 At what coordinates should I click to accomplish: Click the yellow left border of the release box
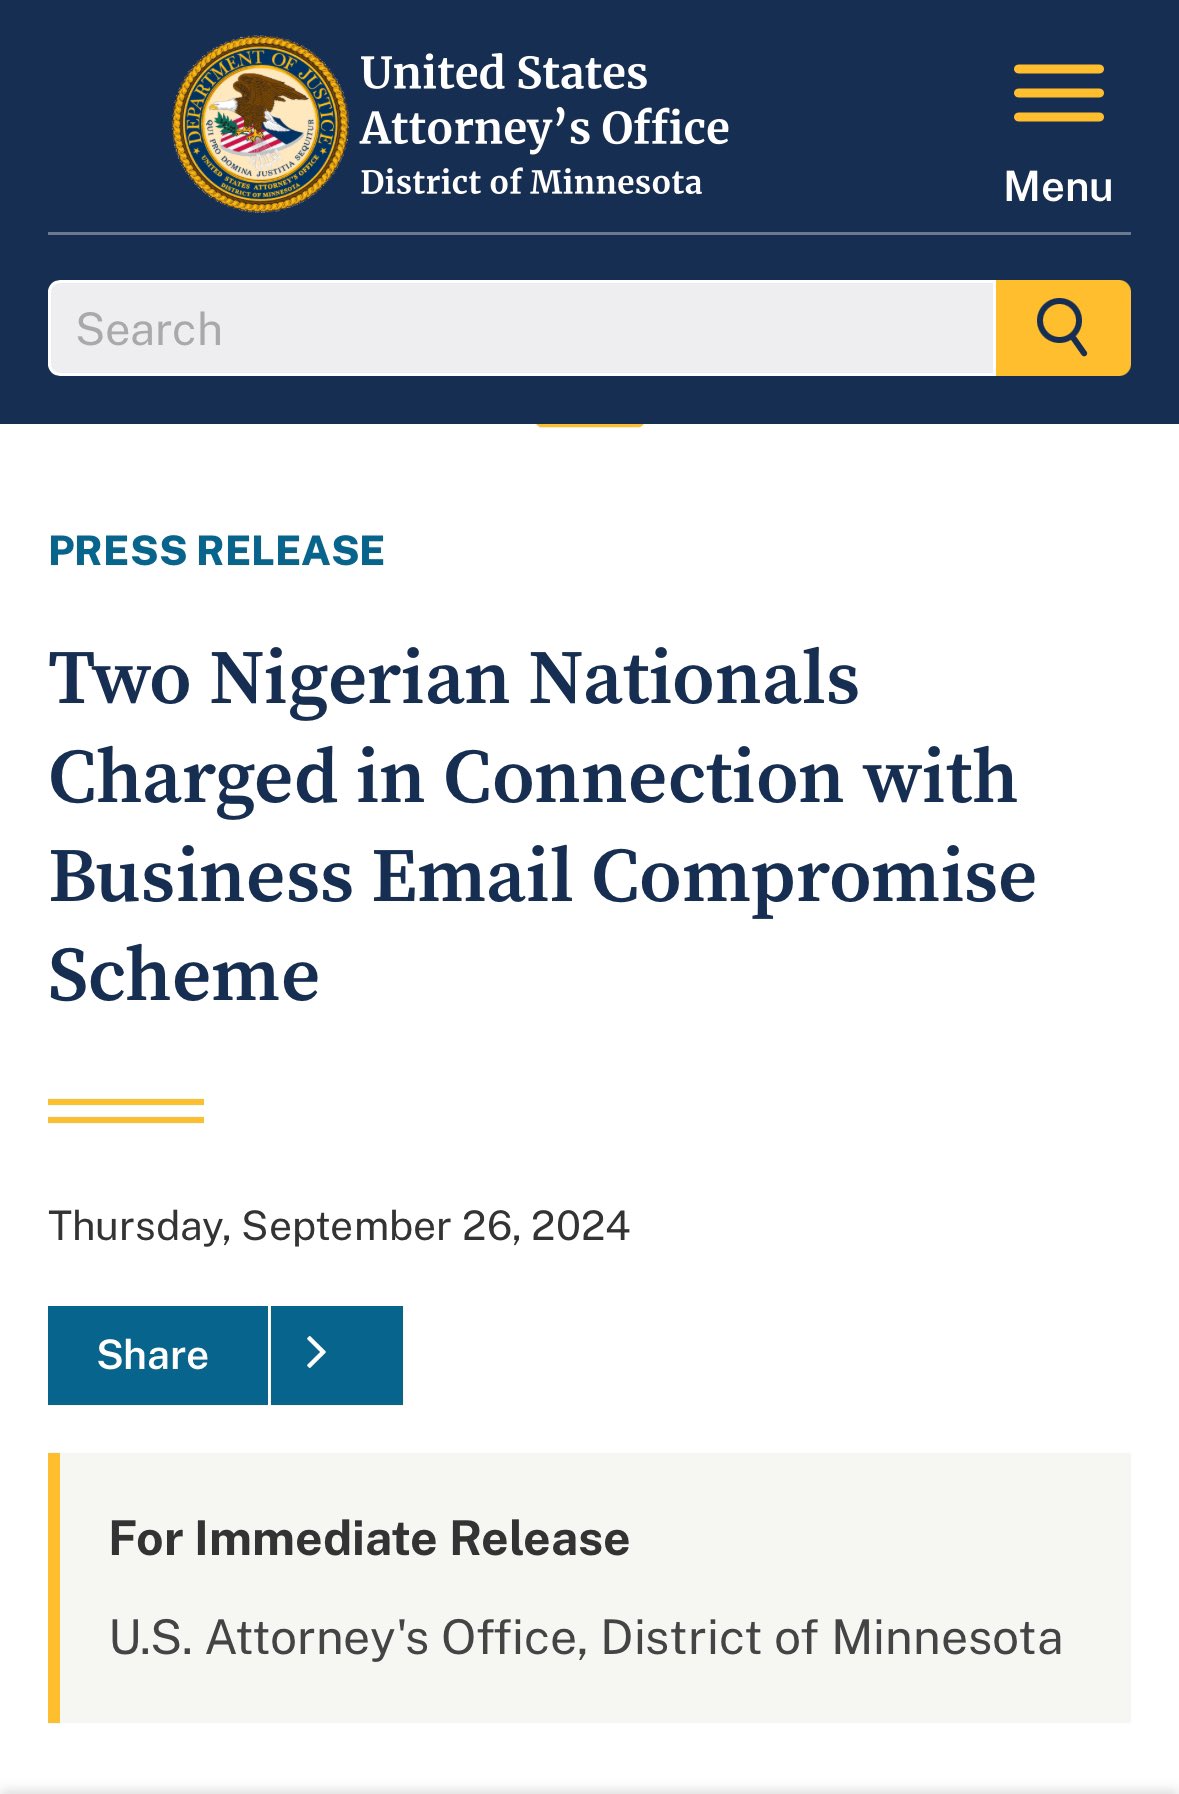pos(54,1587)
